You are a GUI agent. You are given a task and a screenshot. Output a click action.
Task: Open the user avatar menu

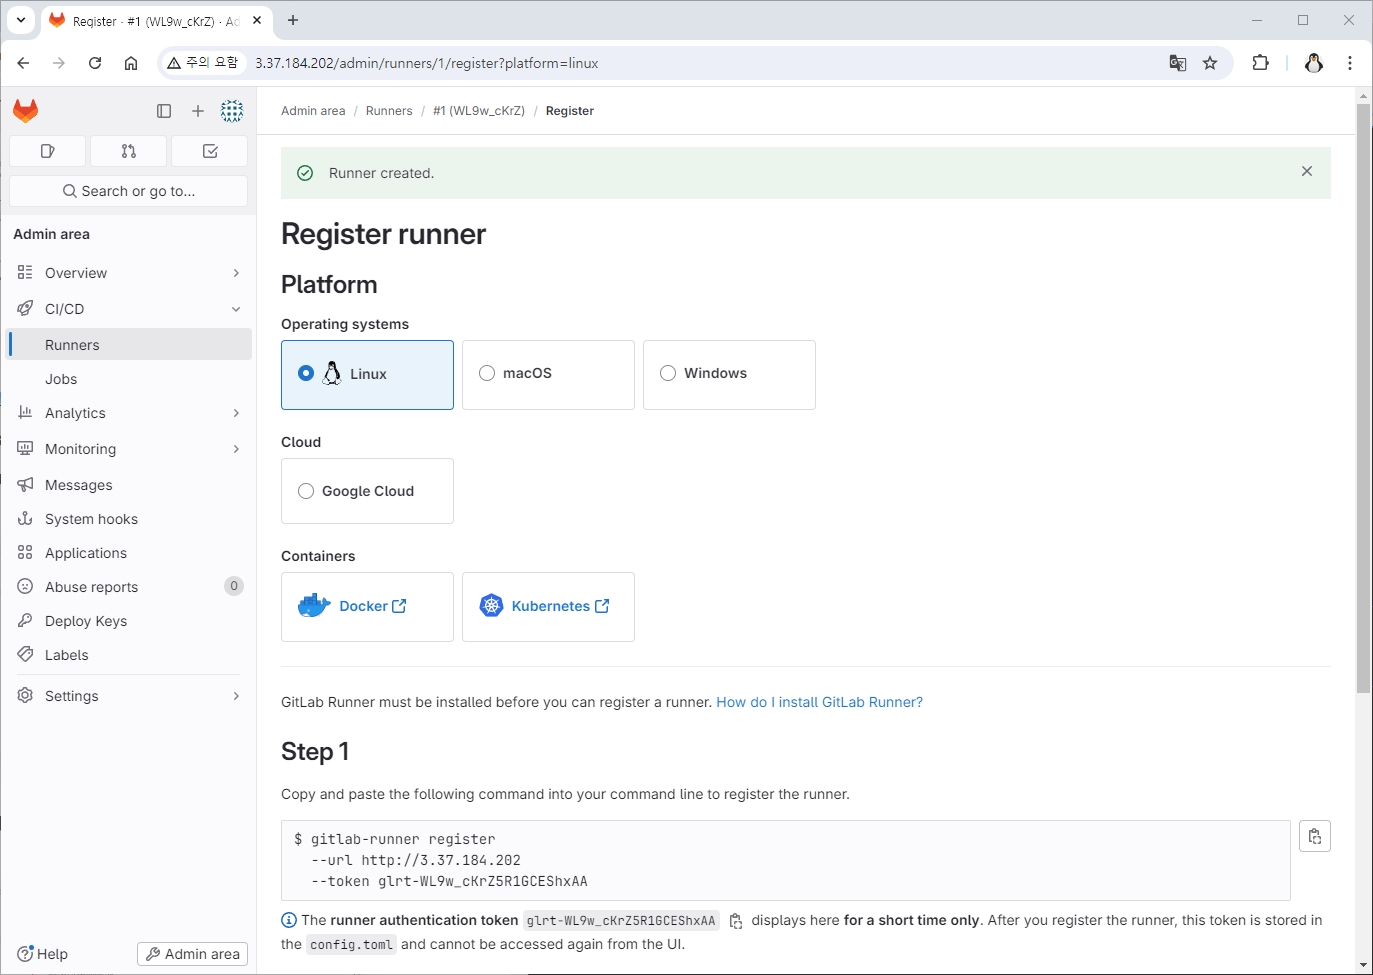tap(232, 111)
